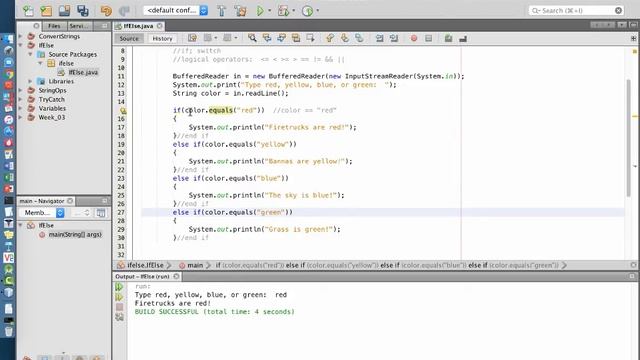This screenshot has width=640, height=360.
Task: Open the Profile Project dropdown arrow
Action: pos(318,11)
